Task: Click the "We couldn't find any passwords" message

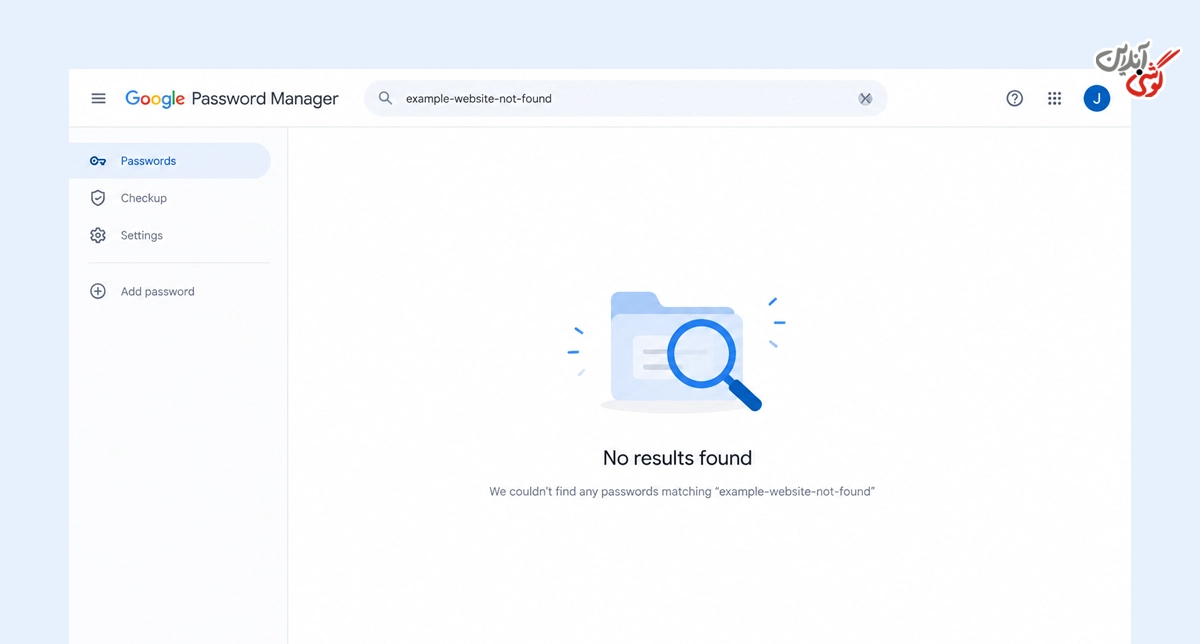Action: click(681, 492)
